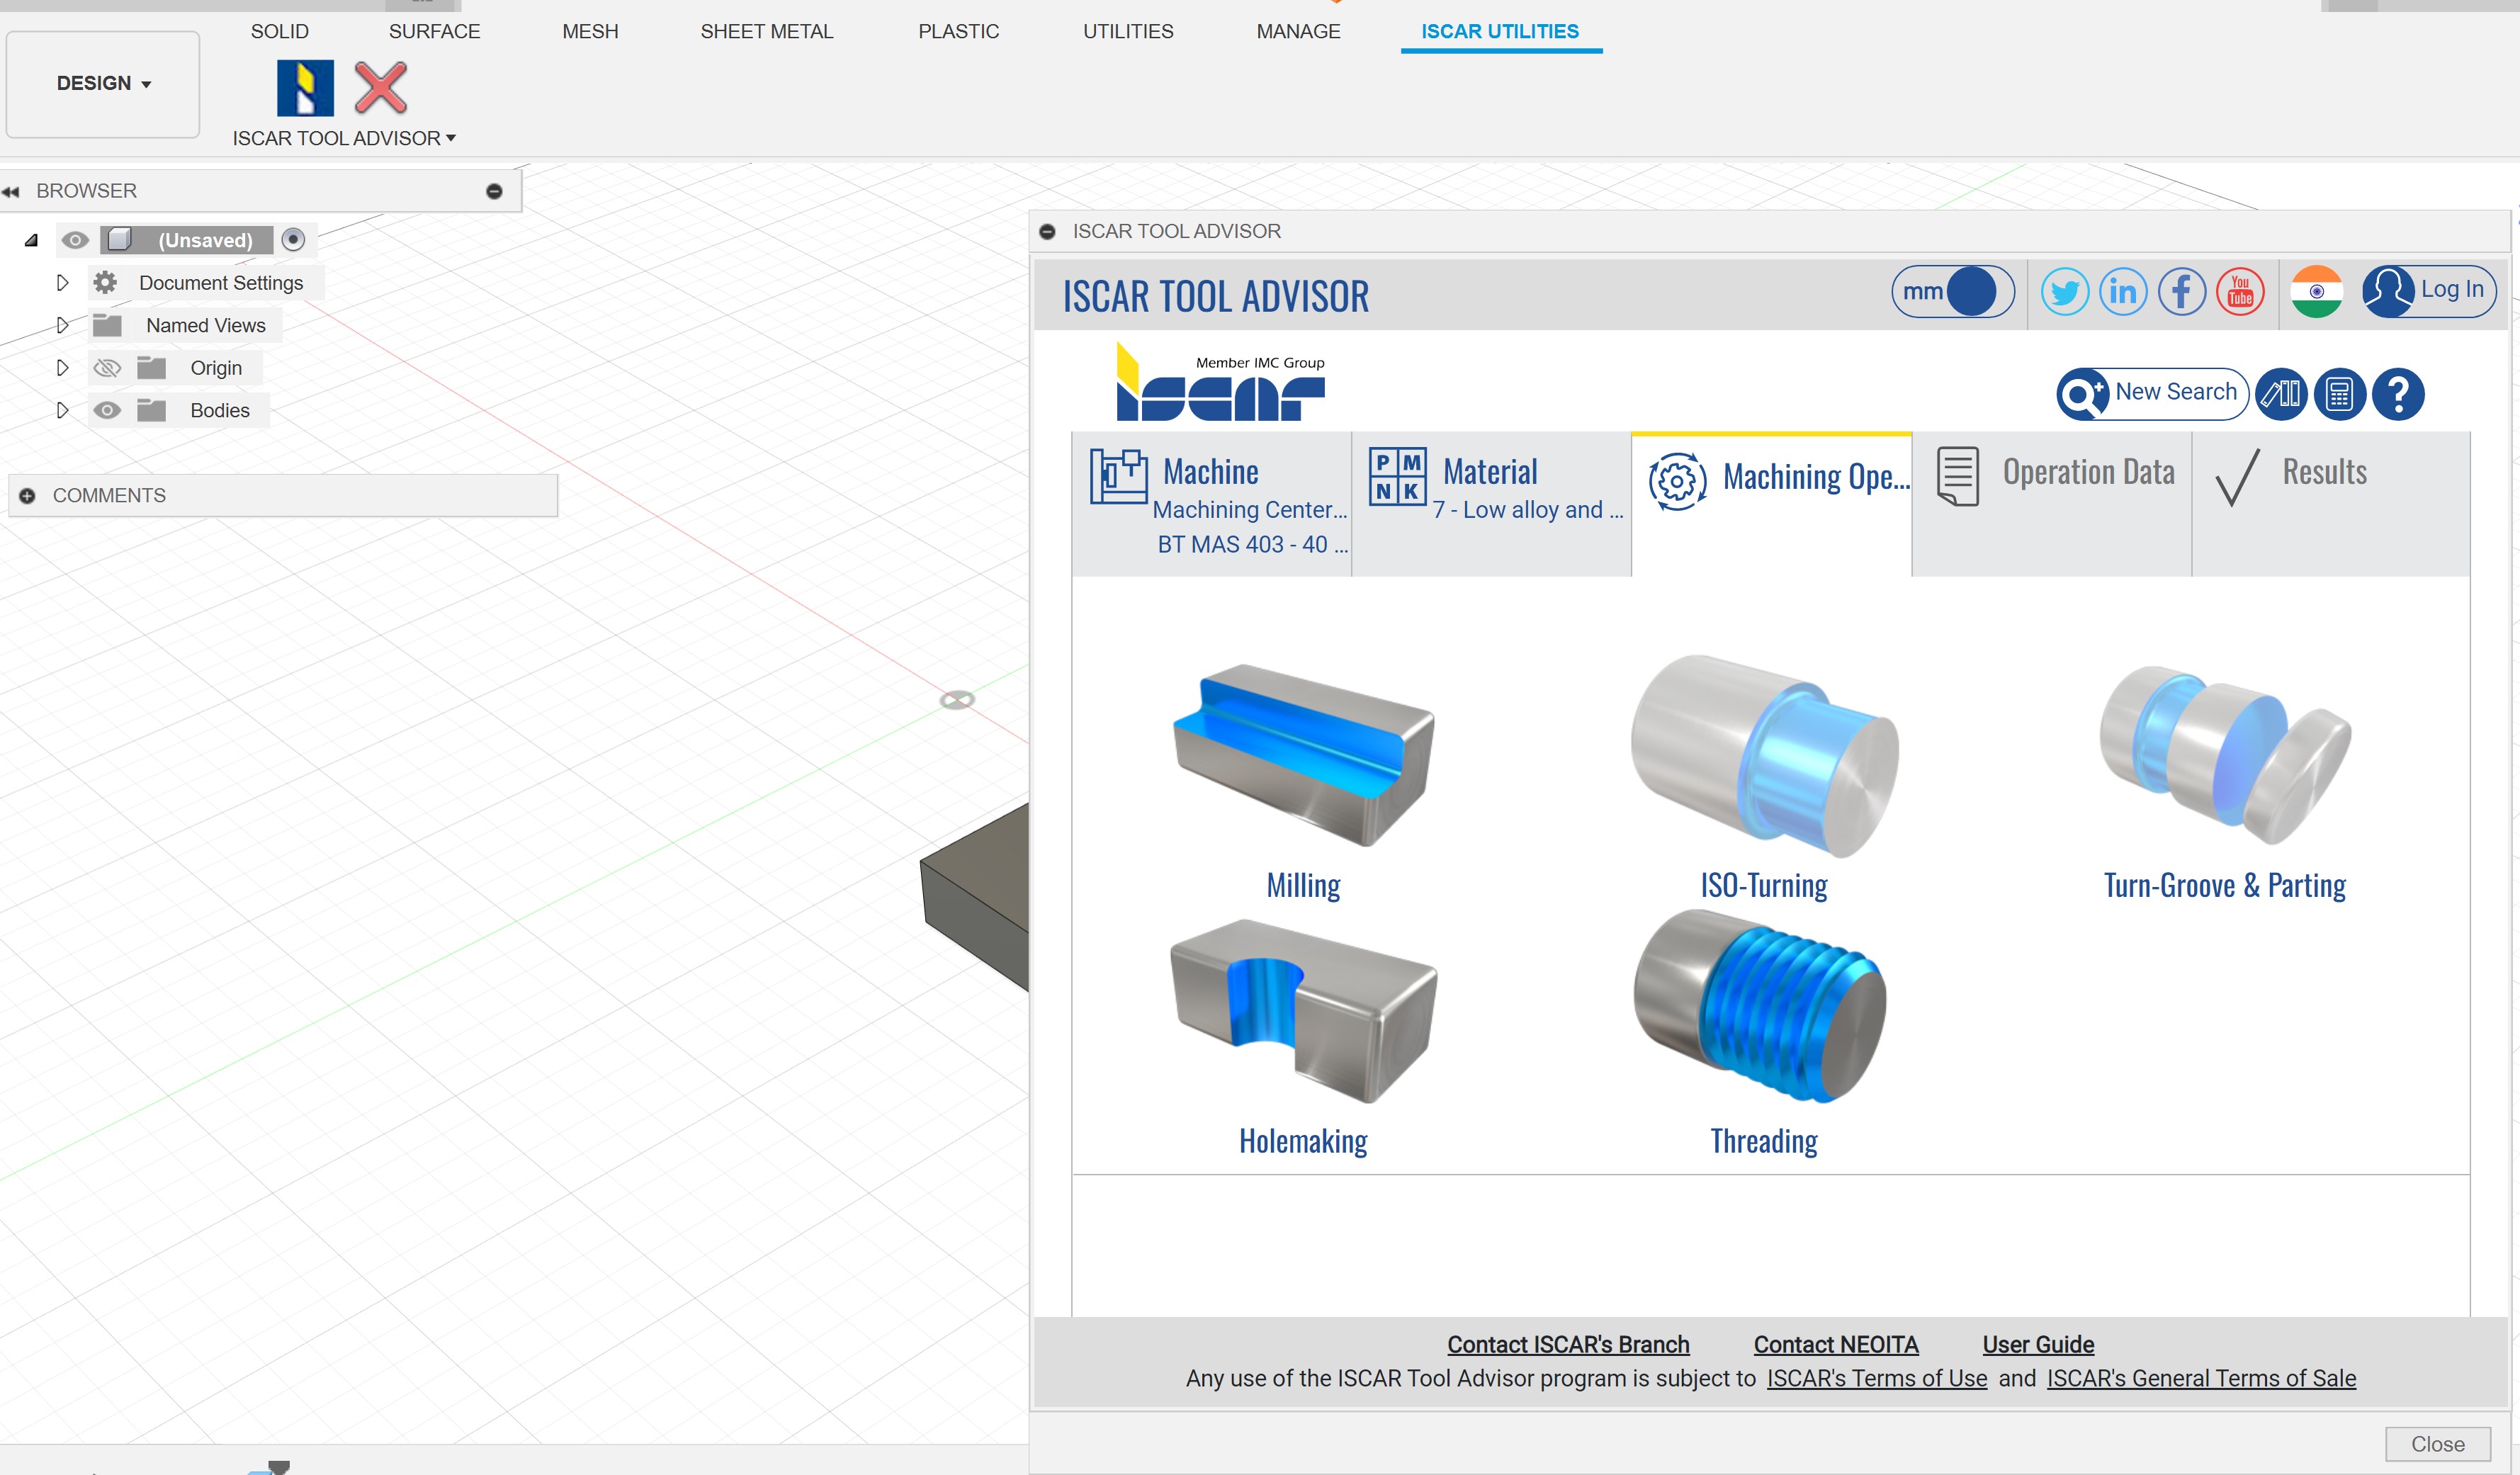Open ISCAR LinkedIn page icon
2520x1475 pixels.
(x=2122, y=292)
